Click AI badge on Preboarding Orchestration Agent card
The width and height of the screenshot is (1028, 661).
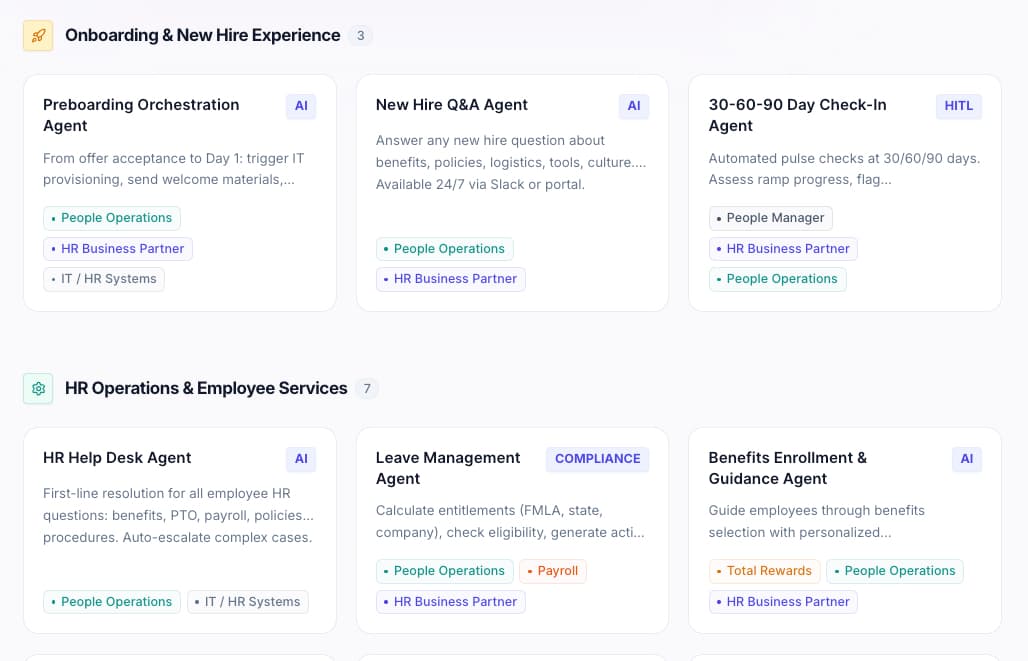click(301, 106)
